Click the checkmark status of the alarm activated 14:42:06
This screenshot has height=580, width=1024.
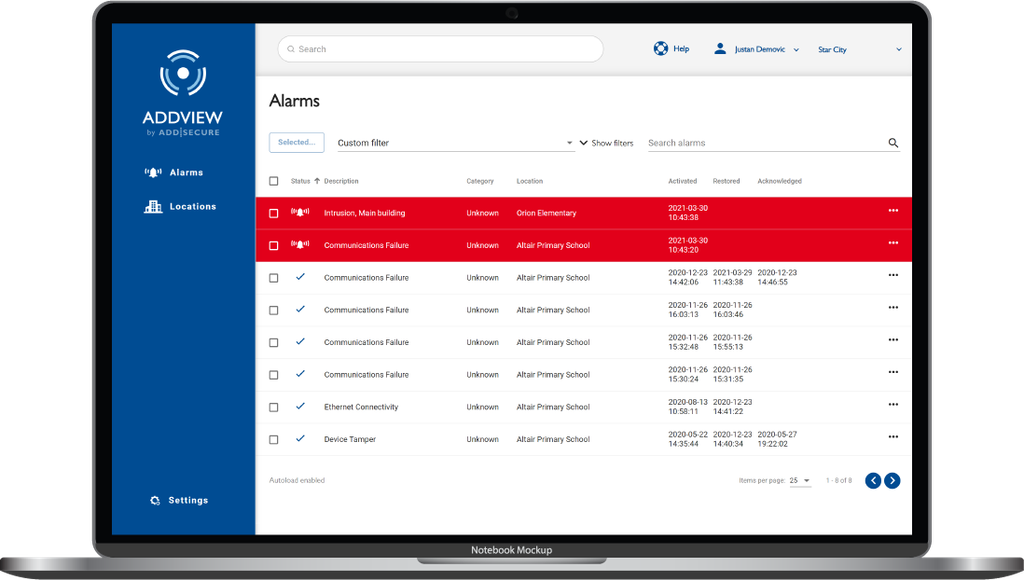coord(300,276)
